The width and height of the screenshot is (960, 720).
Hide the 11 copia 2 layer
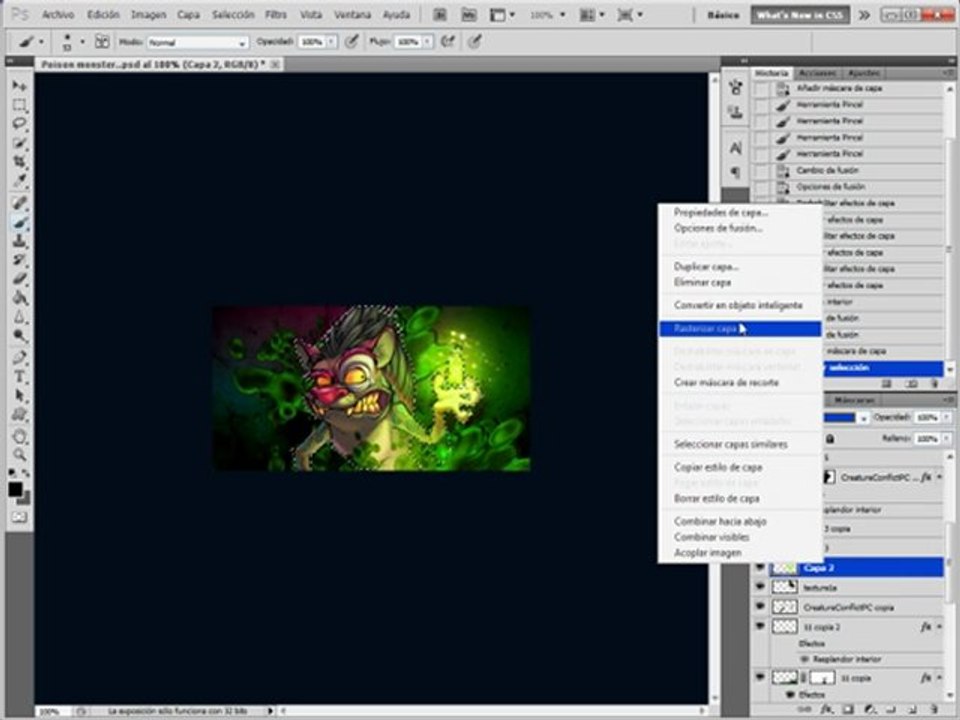pos(760,626)
